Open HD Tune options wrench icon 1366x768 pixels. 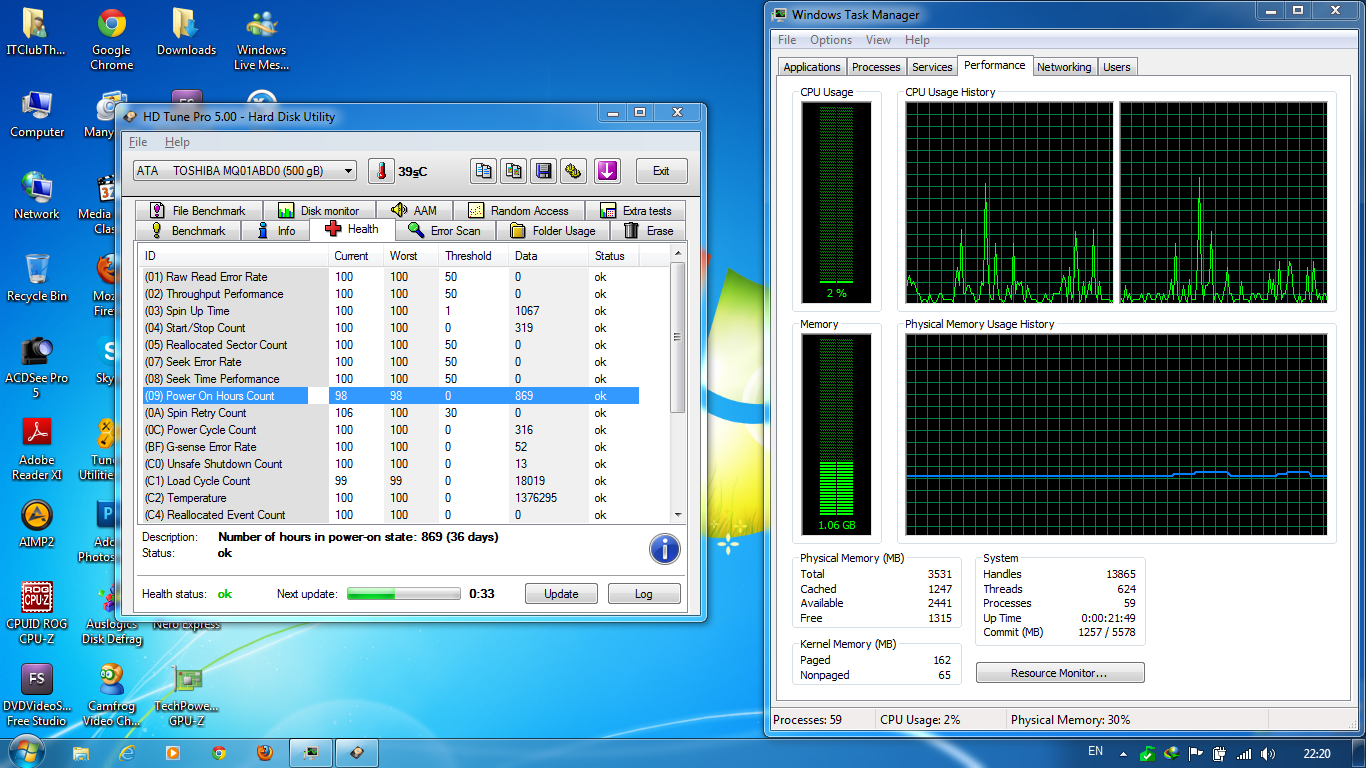[573, 171]
